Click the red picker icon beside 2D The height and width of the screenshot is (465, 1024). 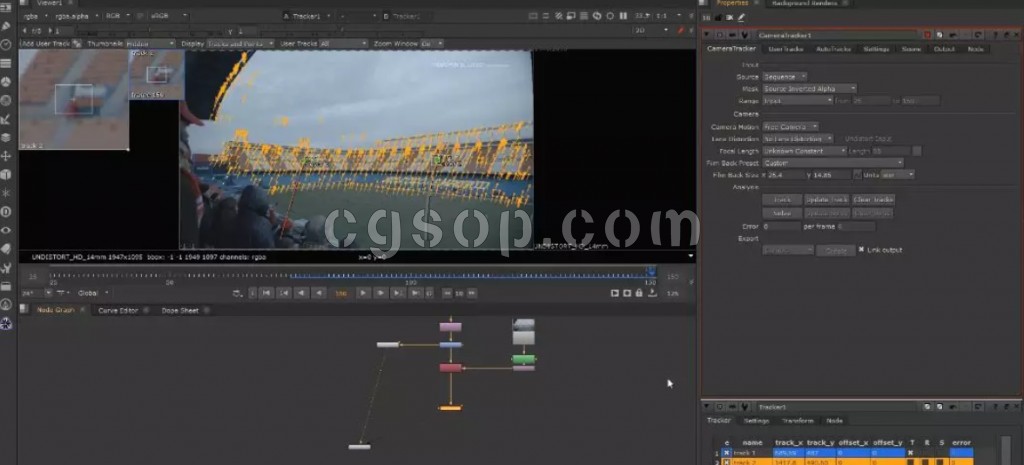[x=681, y=30]
